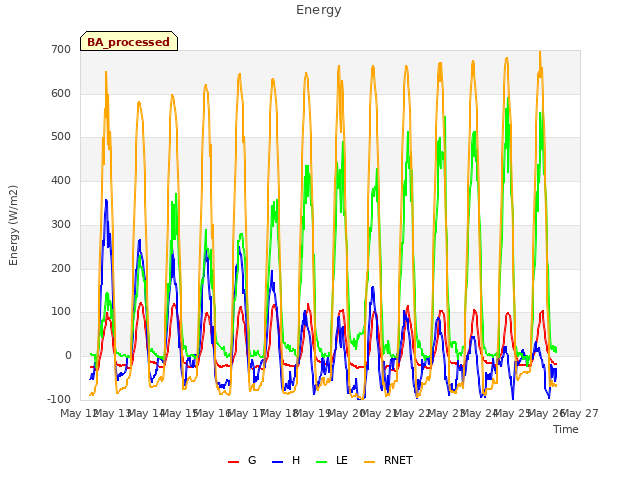This screenshot has width=640, height=480.
Task: Click the -100 y-axis tick label
Action: point(59,399)
